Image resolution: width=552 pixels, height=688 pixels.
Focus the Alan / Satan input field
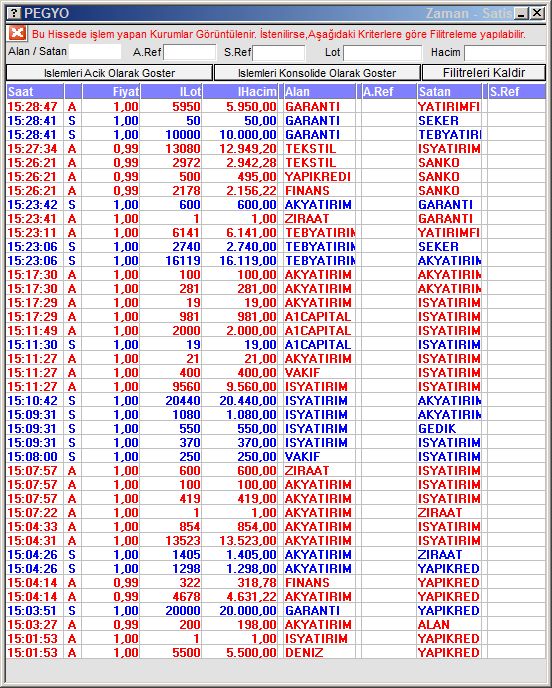tap(95, 52)
